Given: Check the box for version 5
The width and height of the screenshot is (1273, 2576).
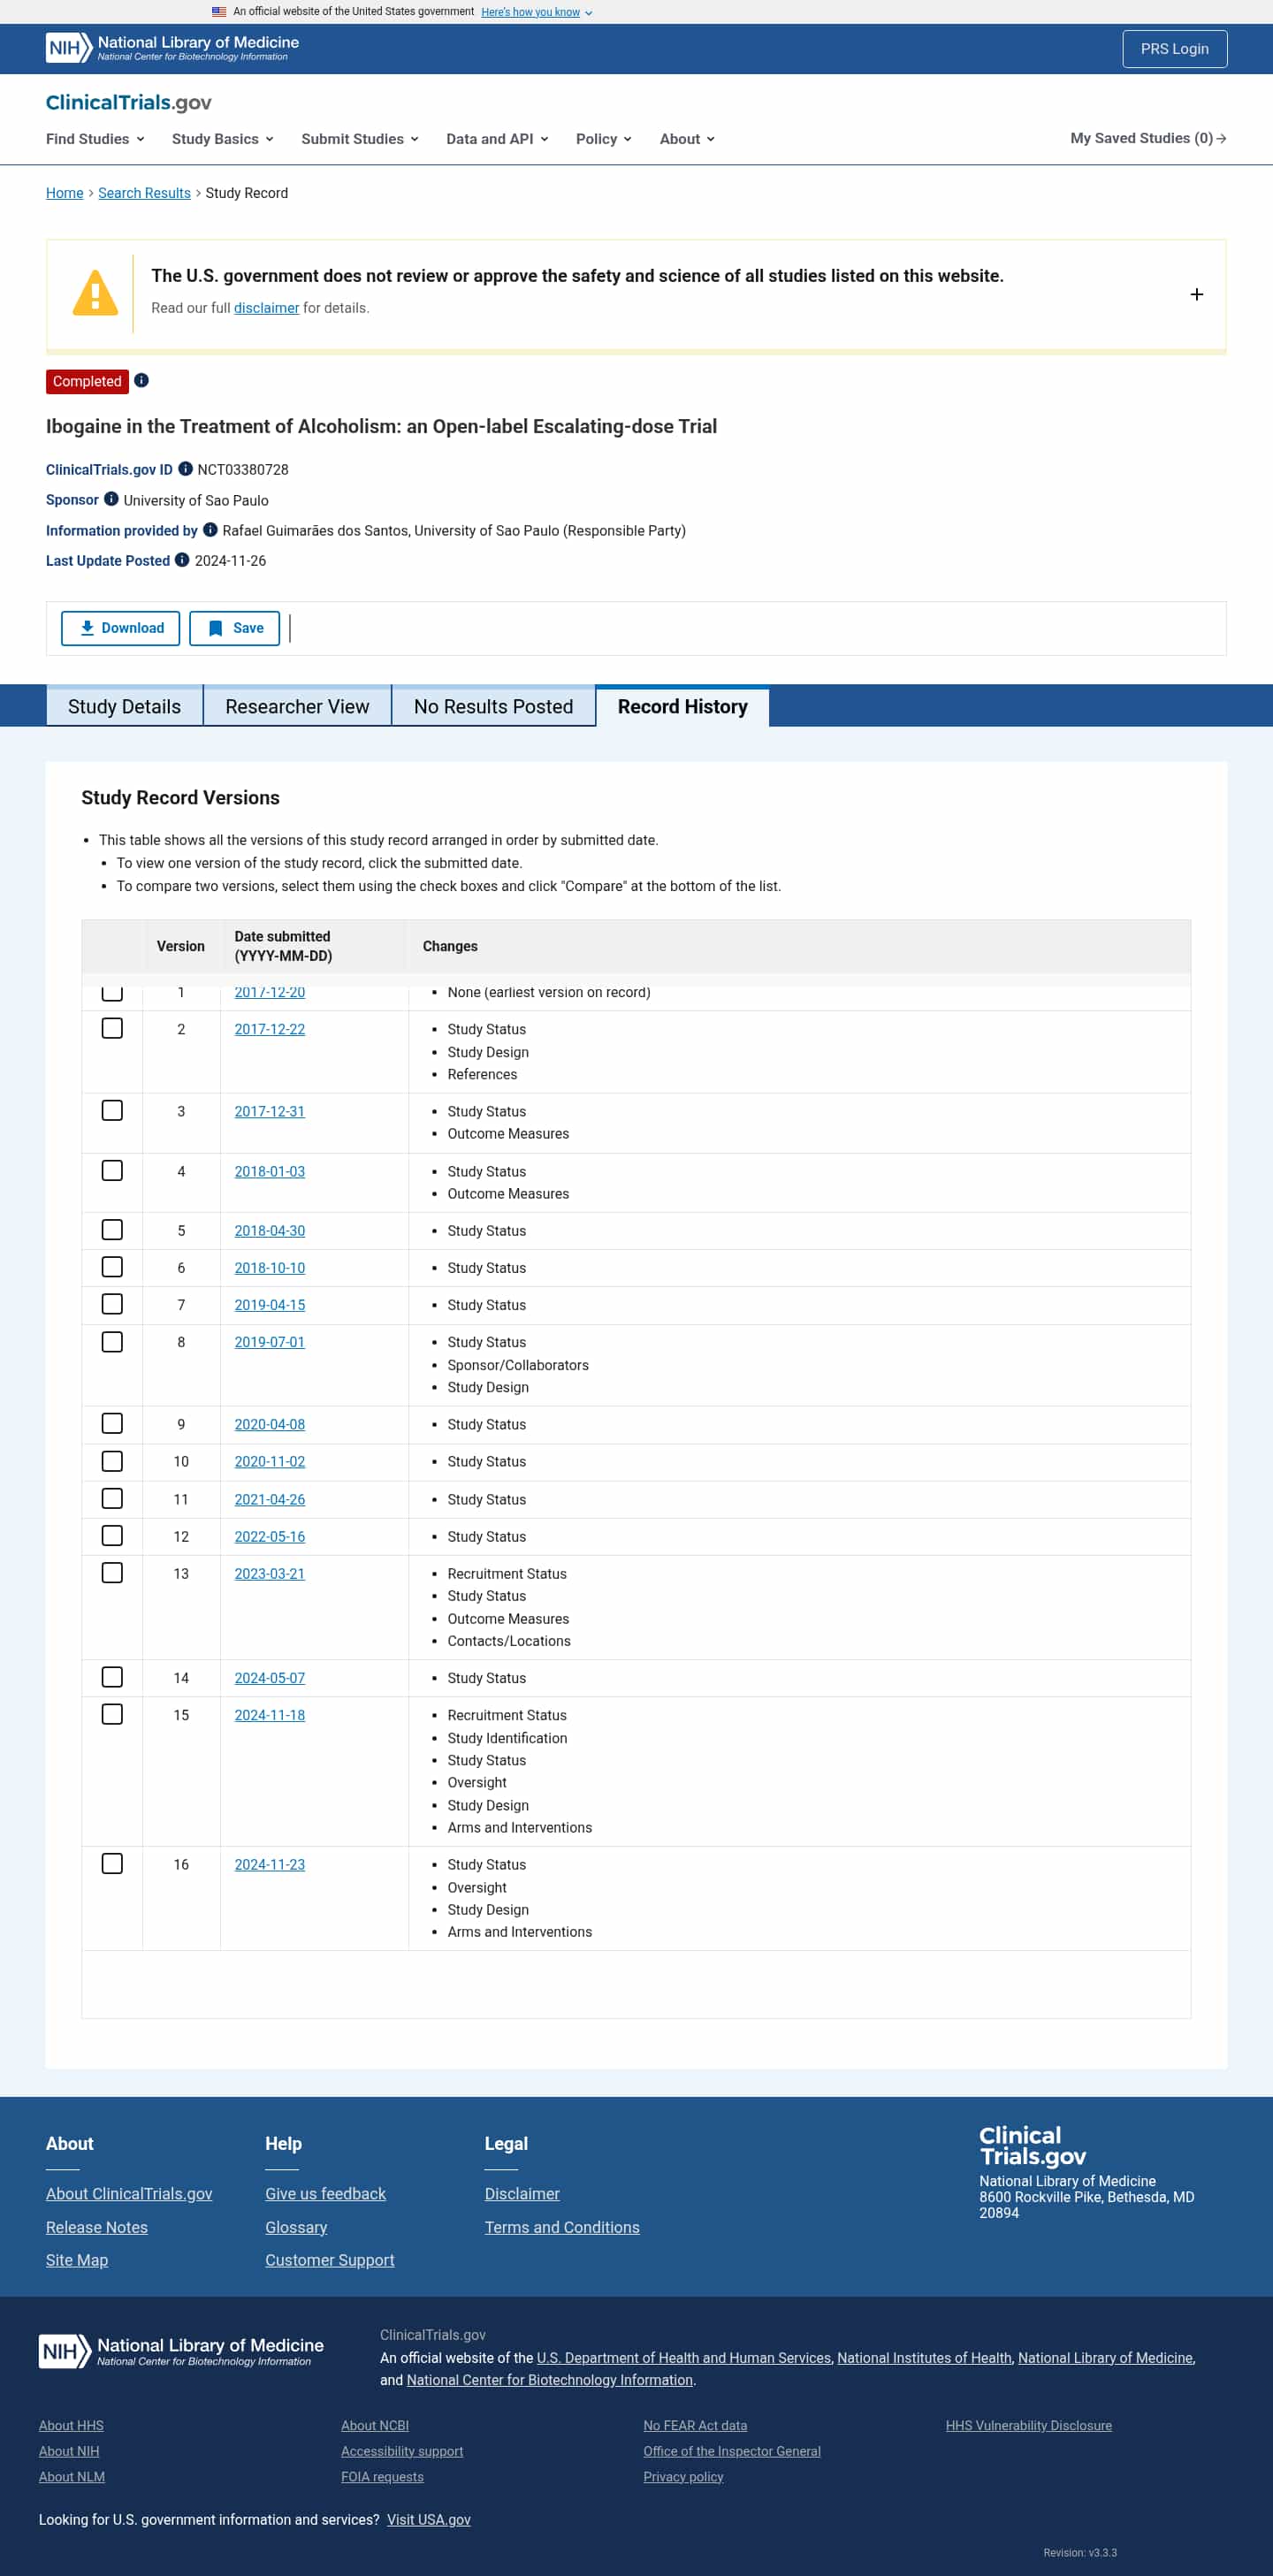Looking at the screenshot, I should pos(112,1229).
